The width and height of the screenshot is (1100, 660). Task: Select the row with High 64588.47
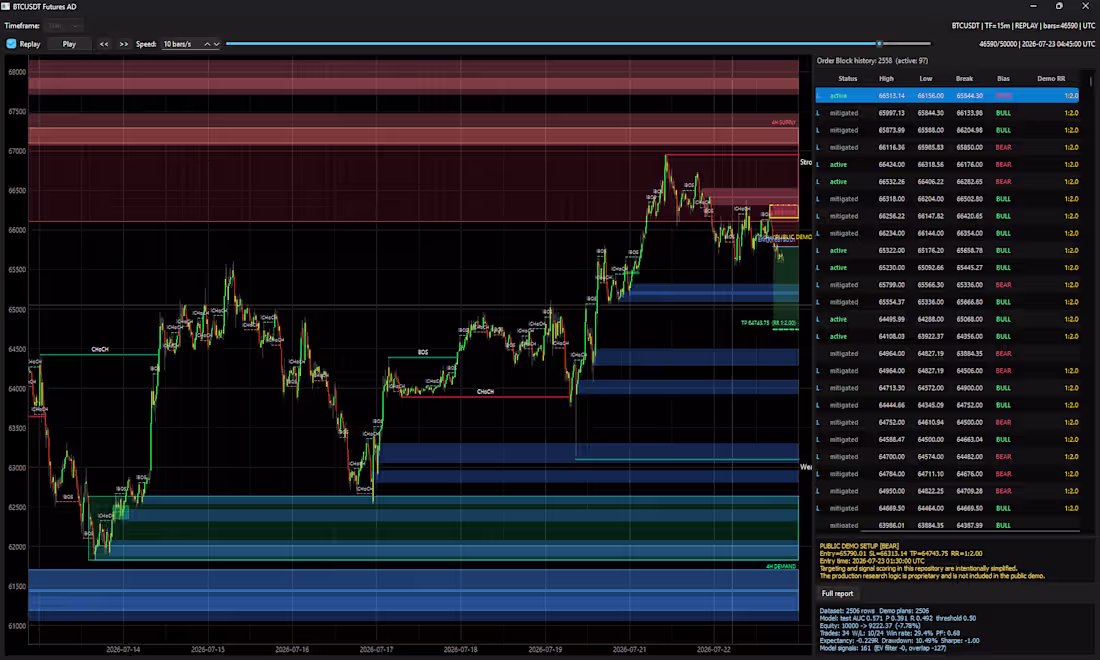pos(947,439)
